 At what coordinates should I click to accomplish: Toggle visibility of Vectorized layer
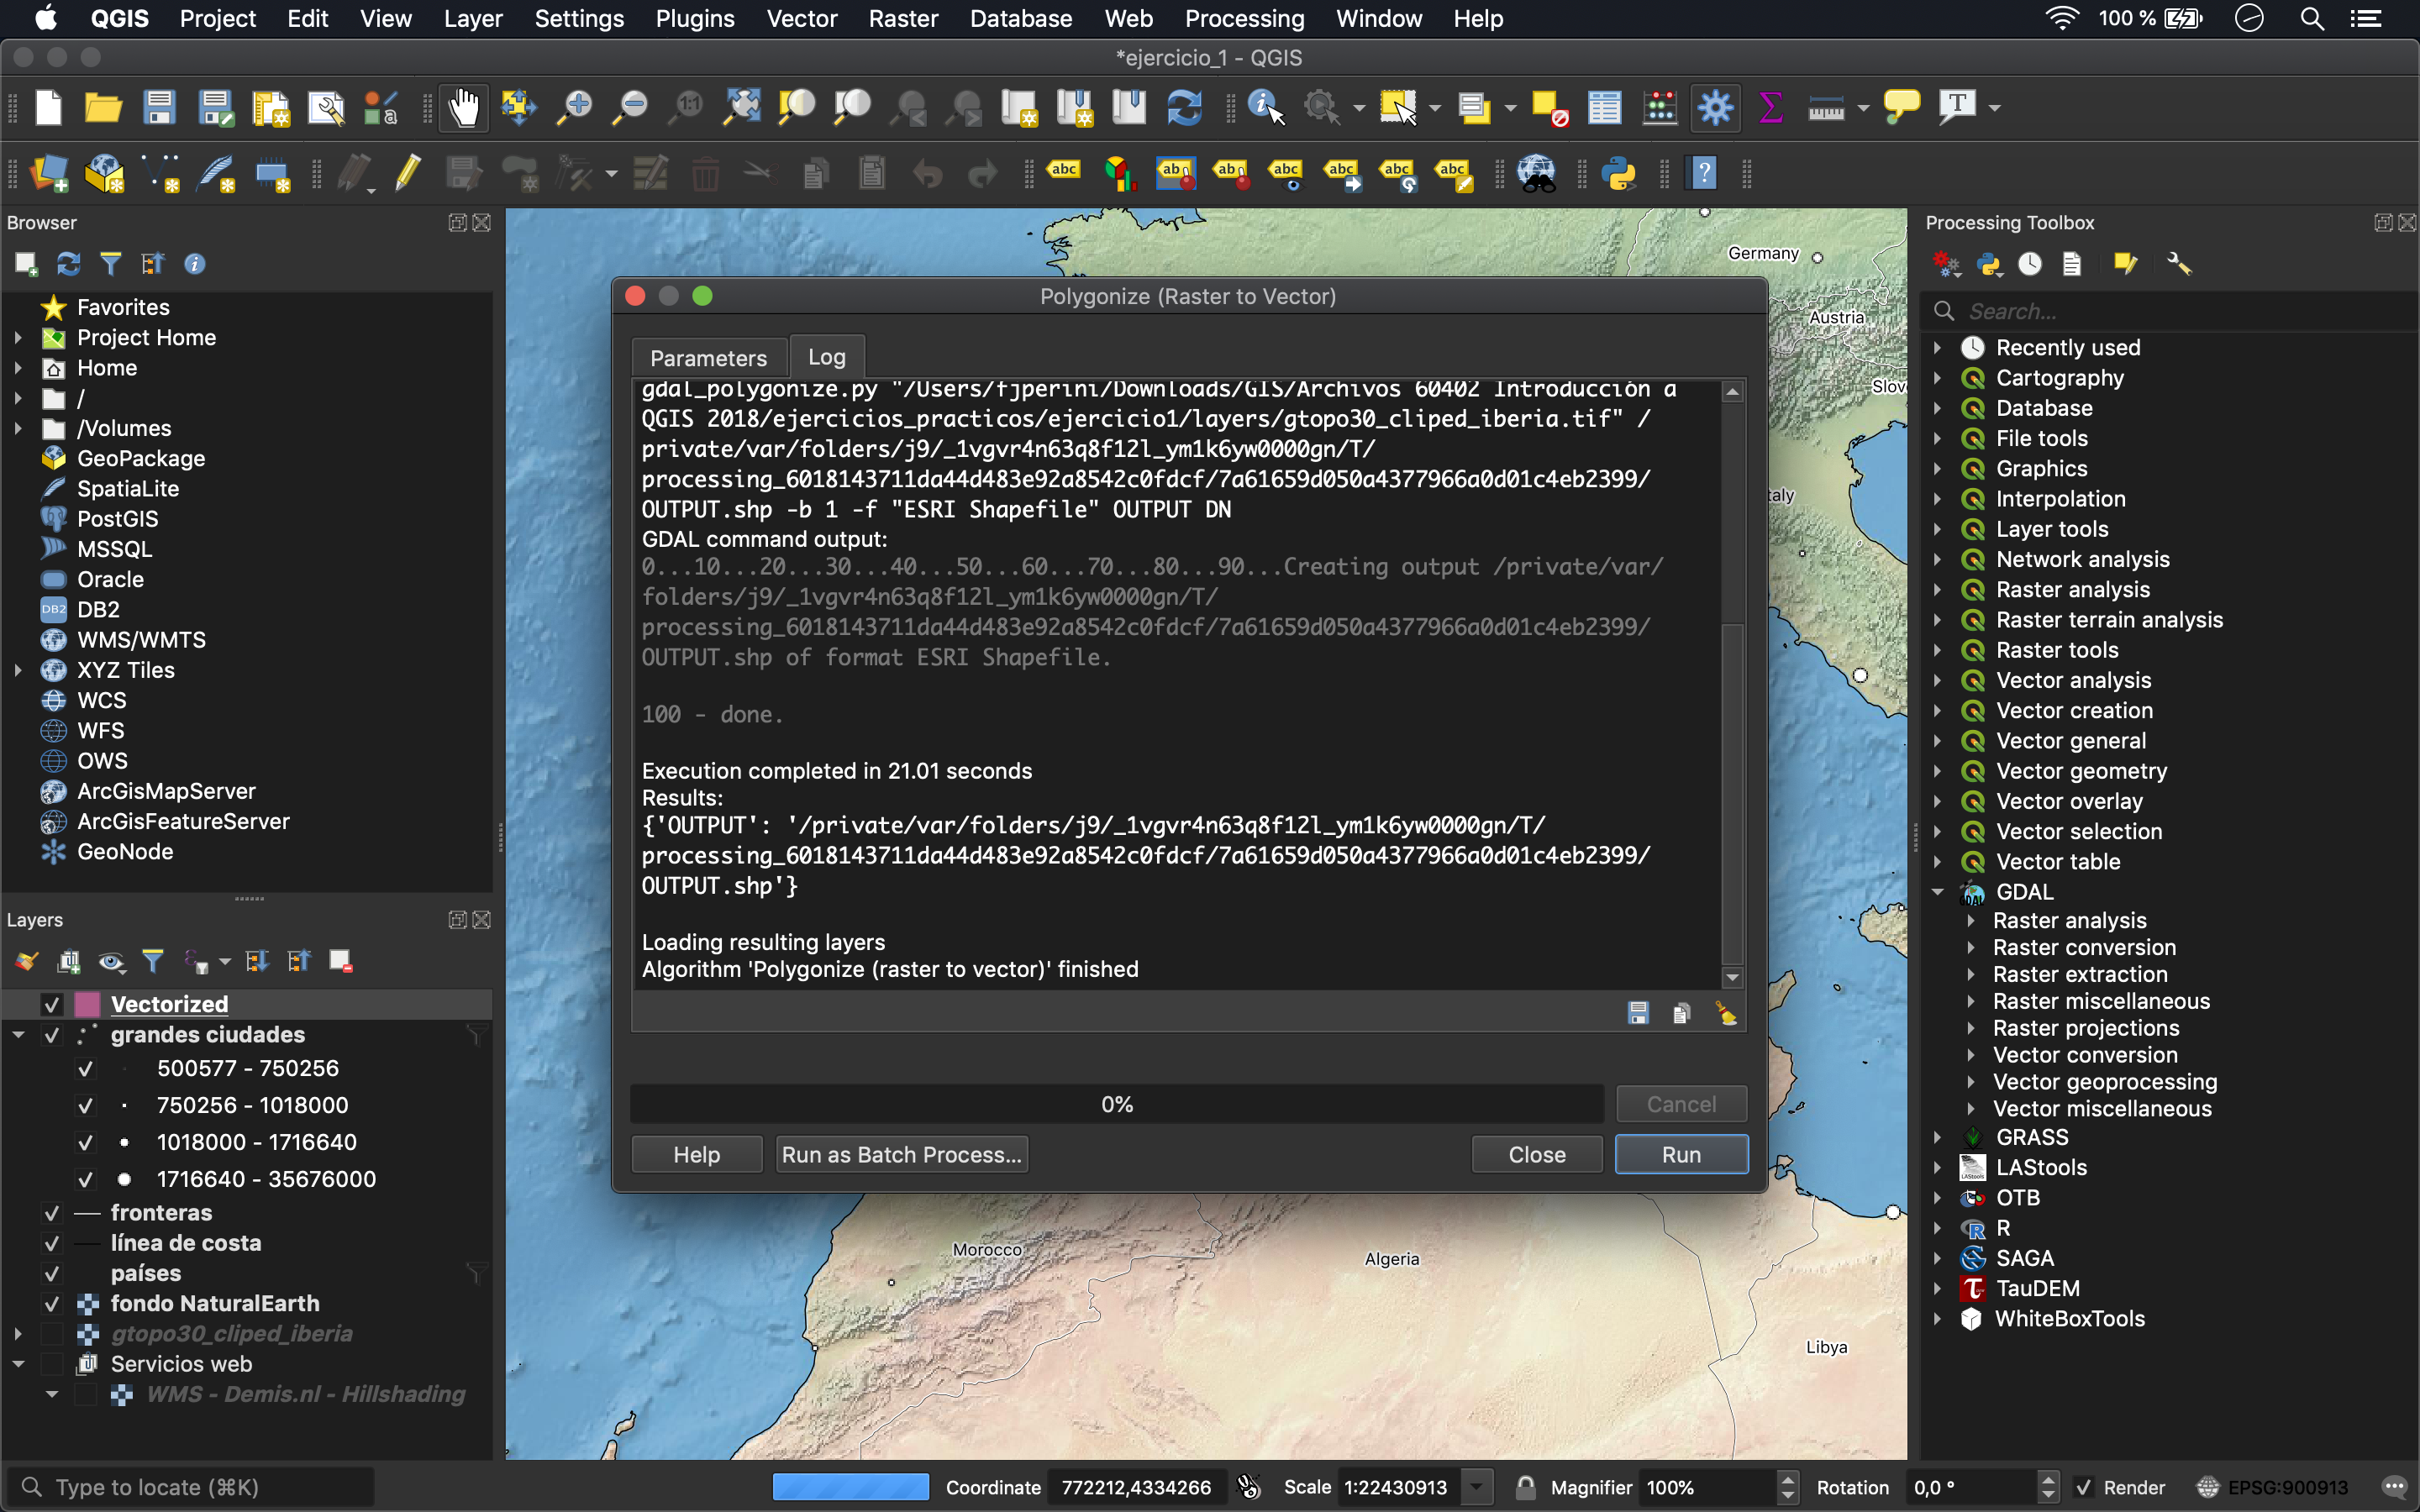click(52, 1004)
